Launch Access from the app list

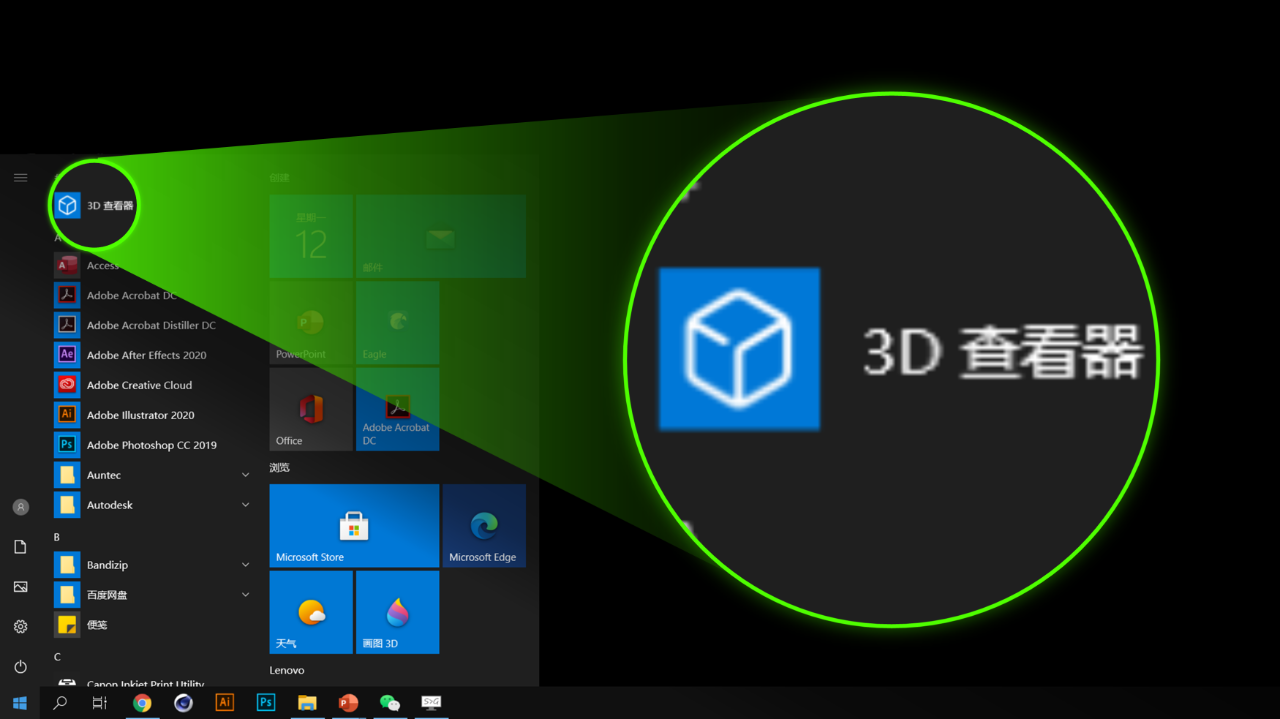click(154, 265)
